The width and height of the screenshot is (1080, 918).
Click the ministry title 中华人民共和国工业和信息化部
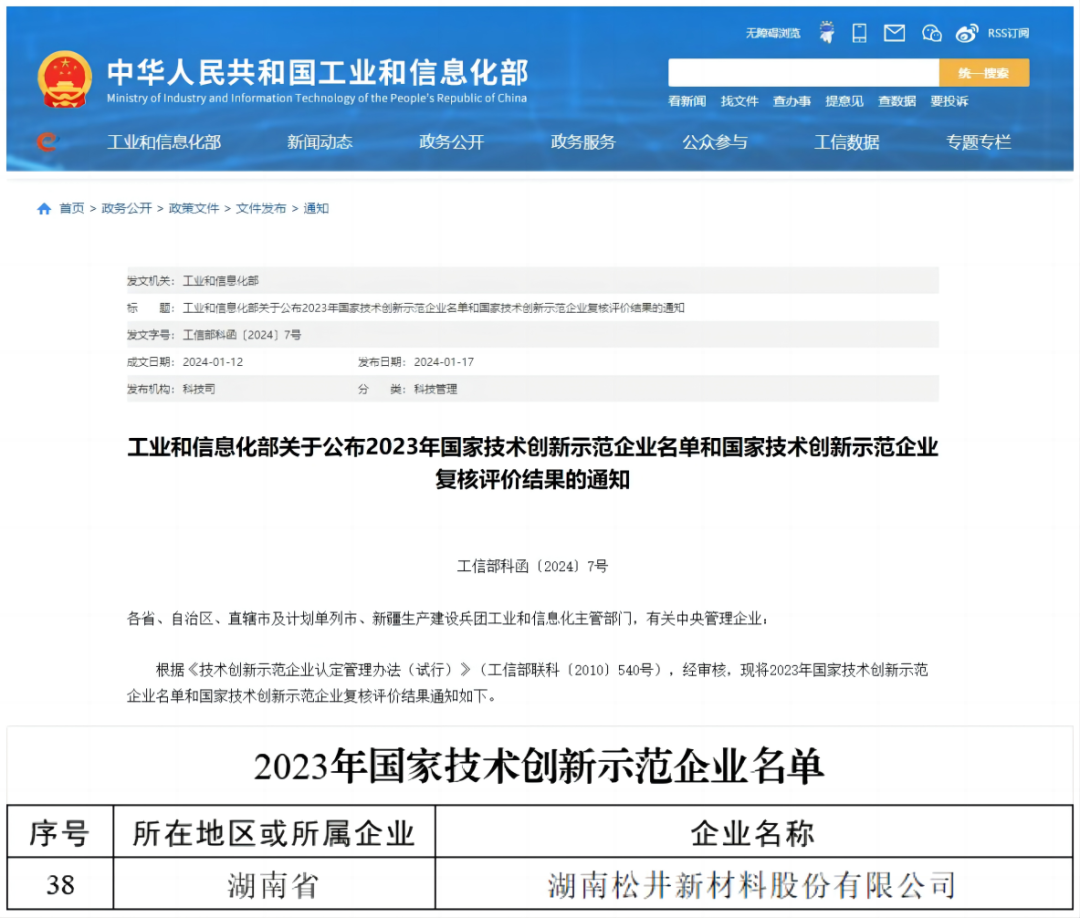pos(318,72)
